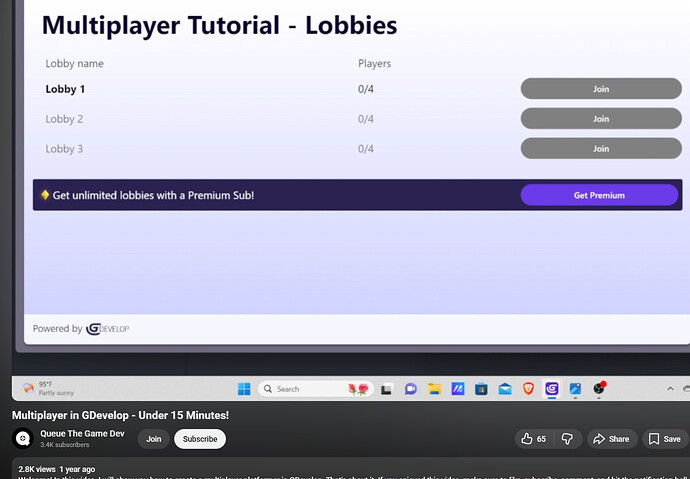The width and height of the screenshot is (690, 479).
Task: Click the channel Join membership button
Action: pos(153,439)
